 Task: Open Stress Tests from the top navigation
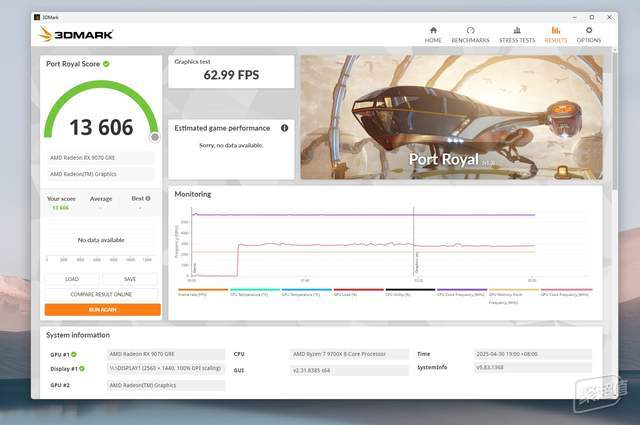pos(517,35)
